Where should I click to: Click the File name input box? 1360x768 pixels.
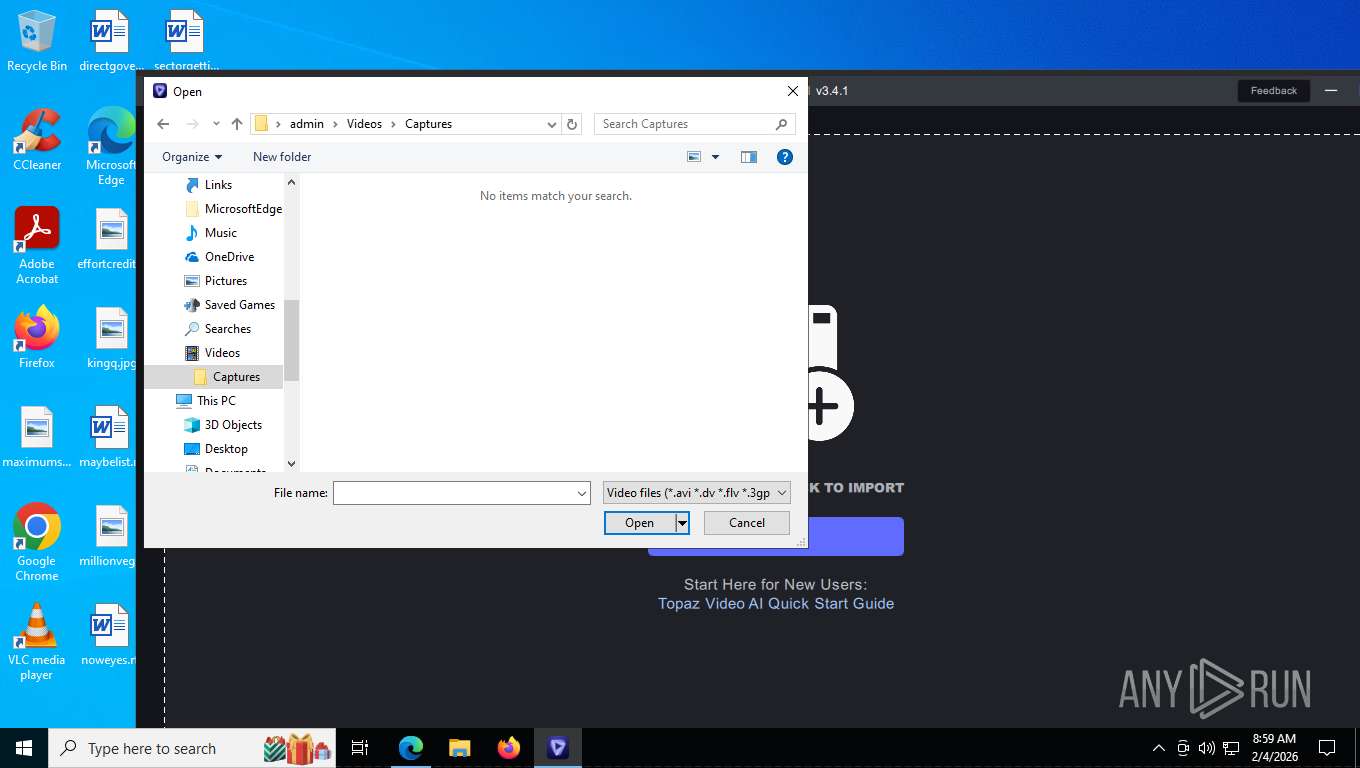coord(453,493)
